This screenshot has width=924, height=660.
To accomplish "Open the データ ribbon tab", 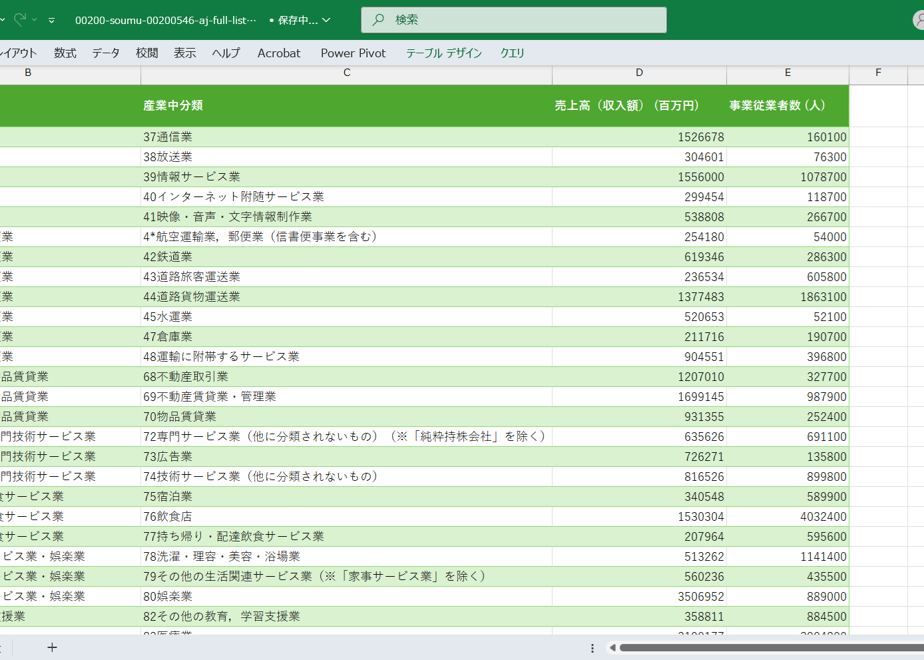I will coord(105,53).
